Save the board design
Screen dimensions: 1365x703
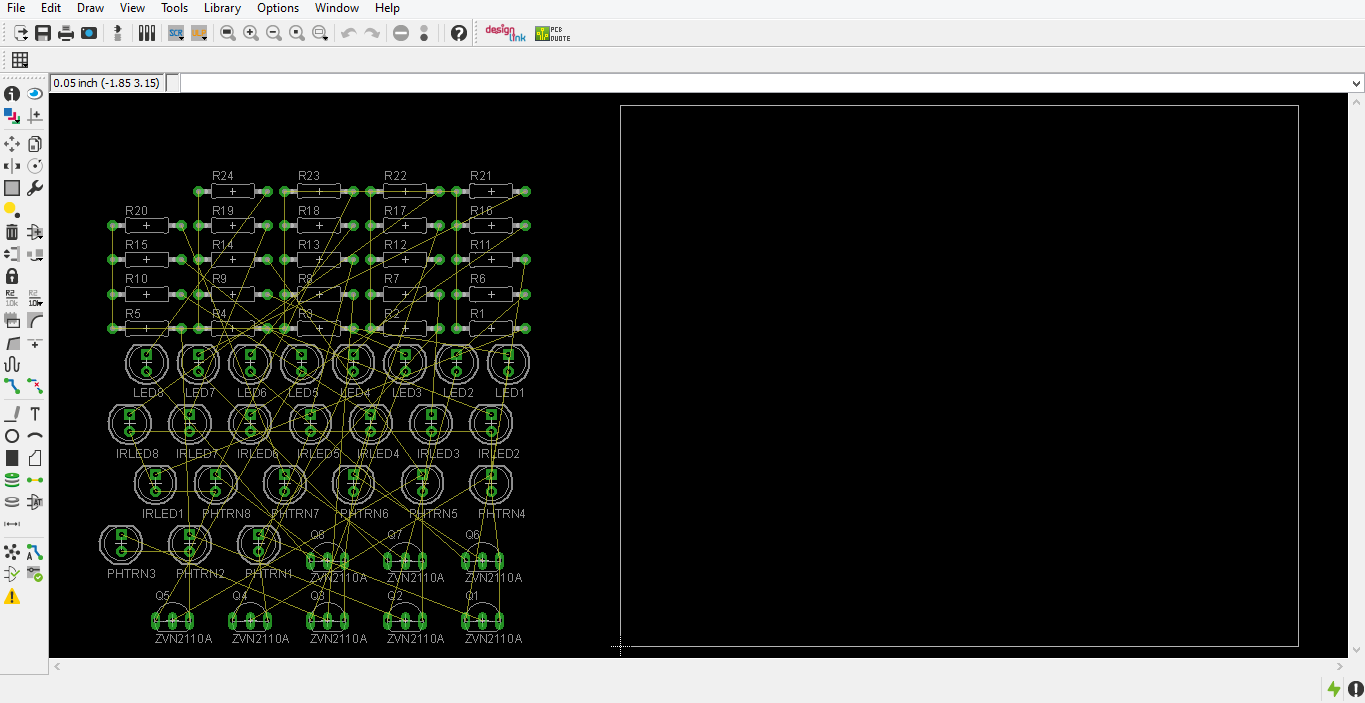(x=43, y=33)
